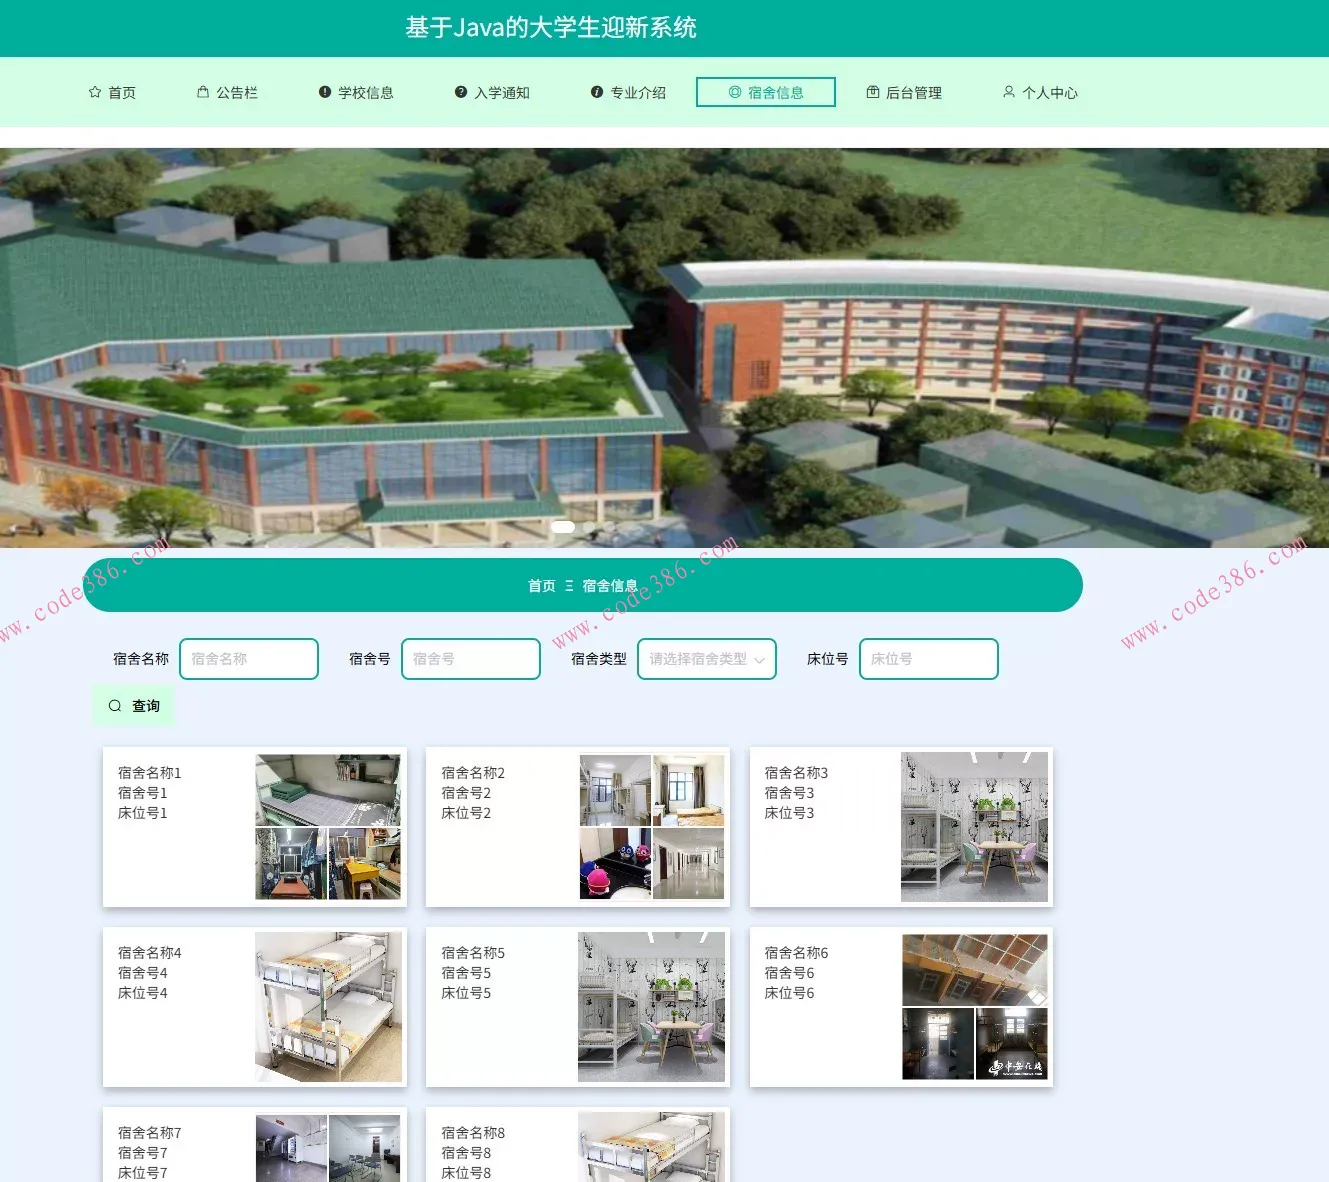Click the 床位号4 text
The image size is (1329, 1182).
coord(143,993)
